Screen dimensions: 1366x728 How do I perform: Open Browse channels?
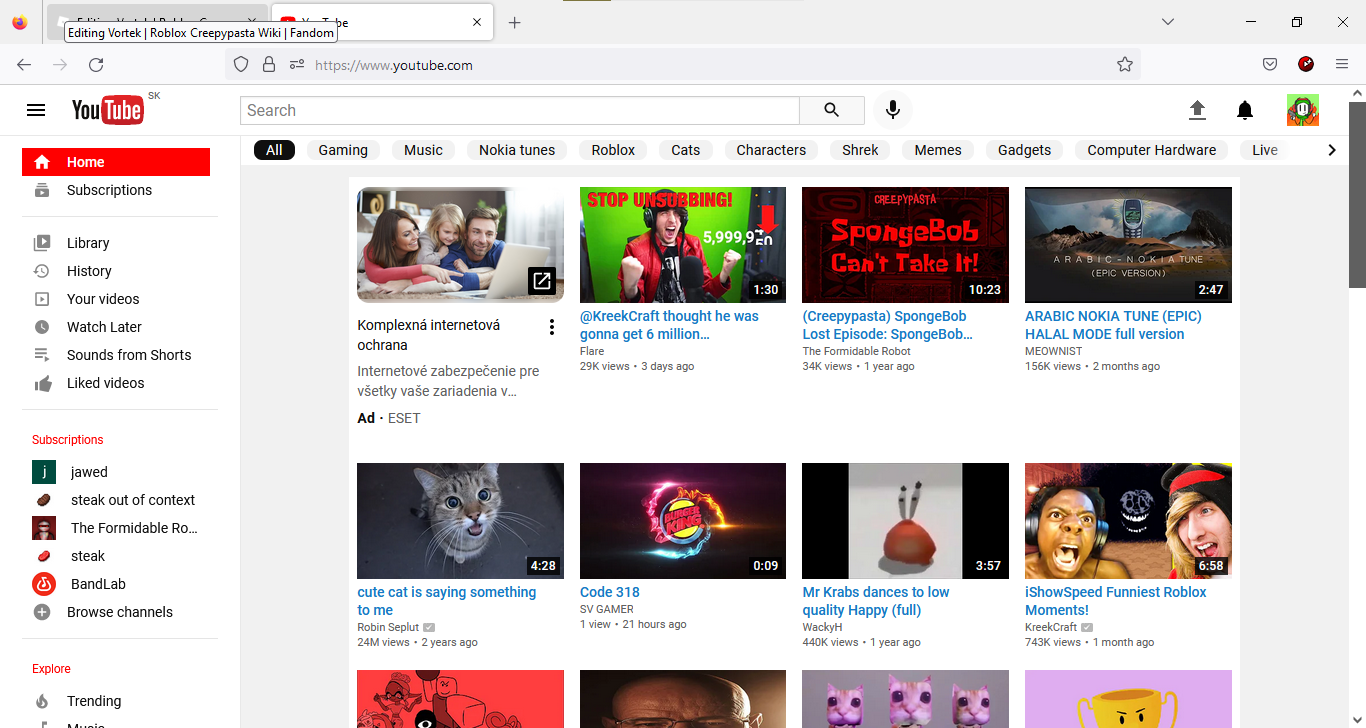click(x=120, y=612)
